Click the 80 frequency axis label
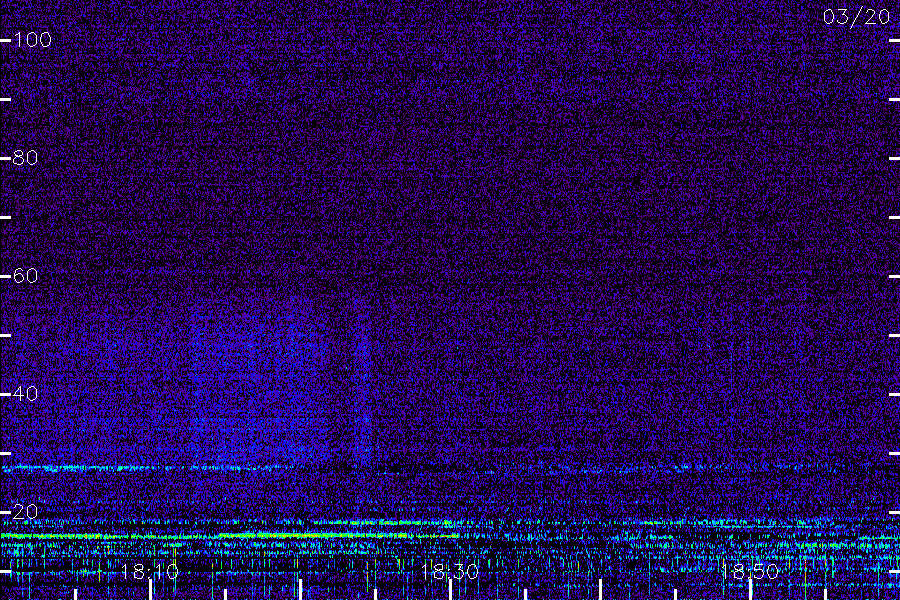This screenshot has height=600, width=900. point(25,158)
